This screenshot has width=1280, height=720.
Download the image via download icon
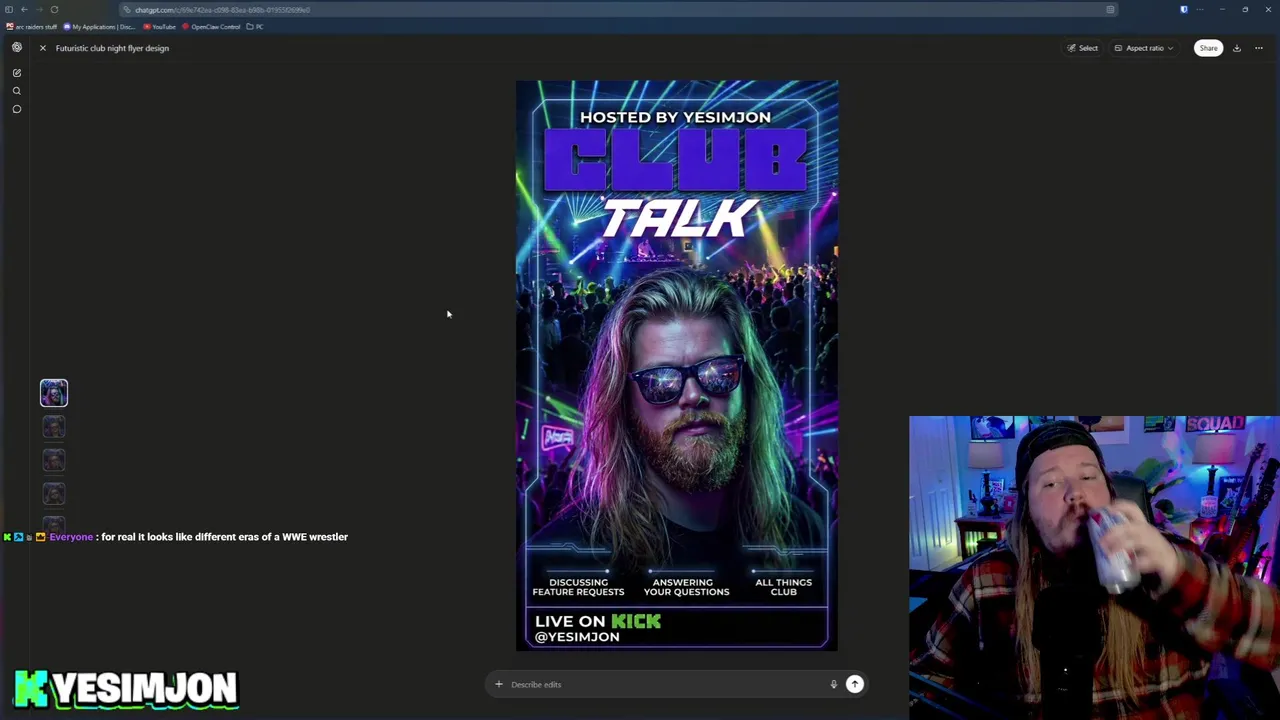1237,48
